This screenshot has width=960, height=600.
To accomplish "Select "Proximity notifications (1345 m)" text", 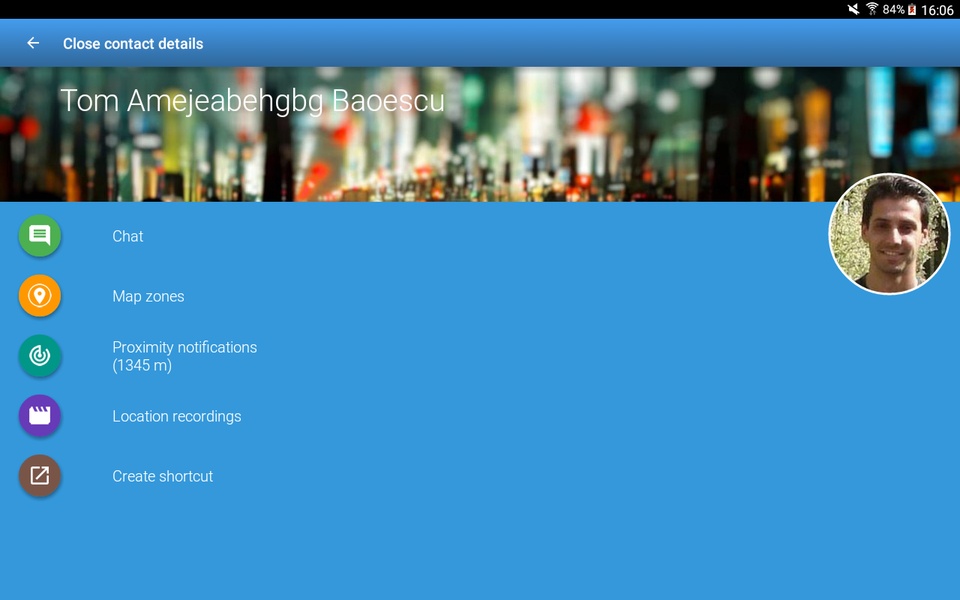I will click(184, 356).
